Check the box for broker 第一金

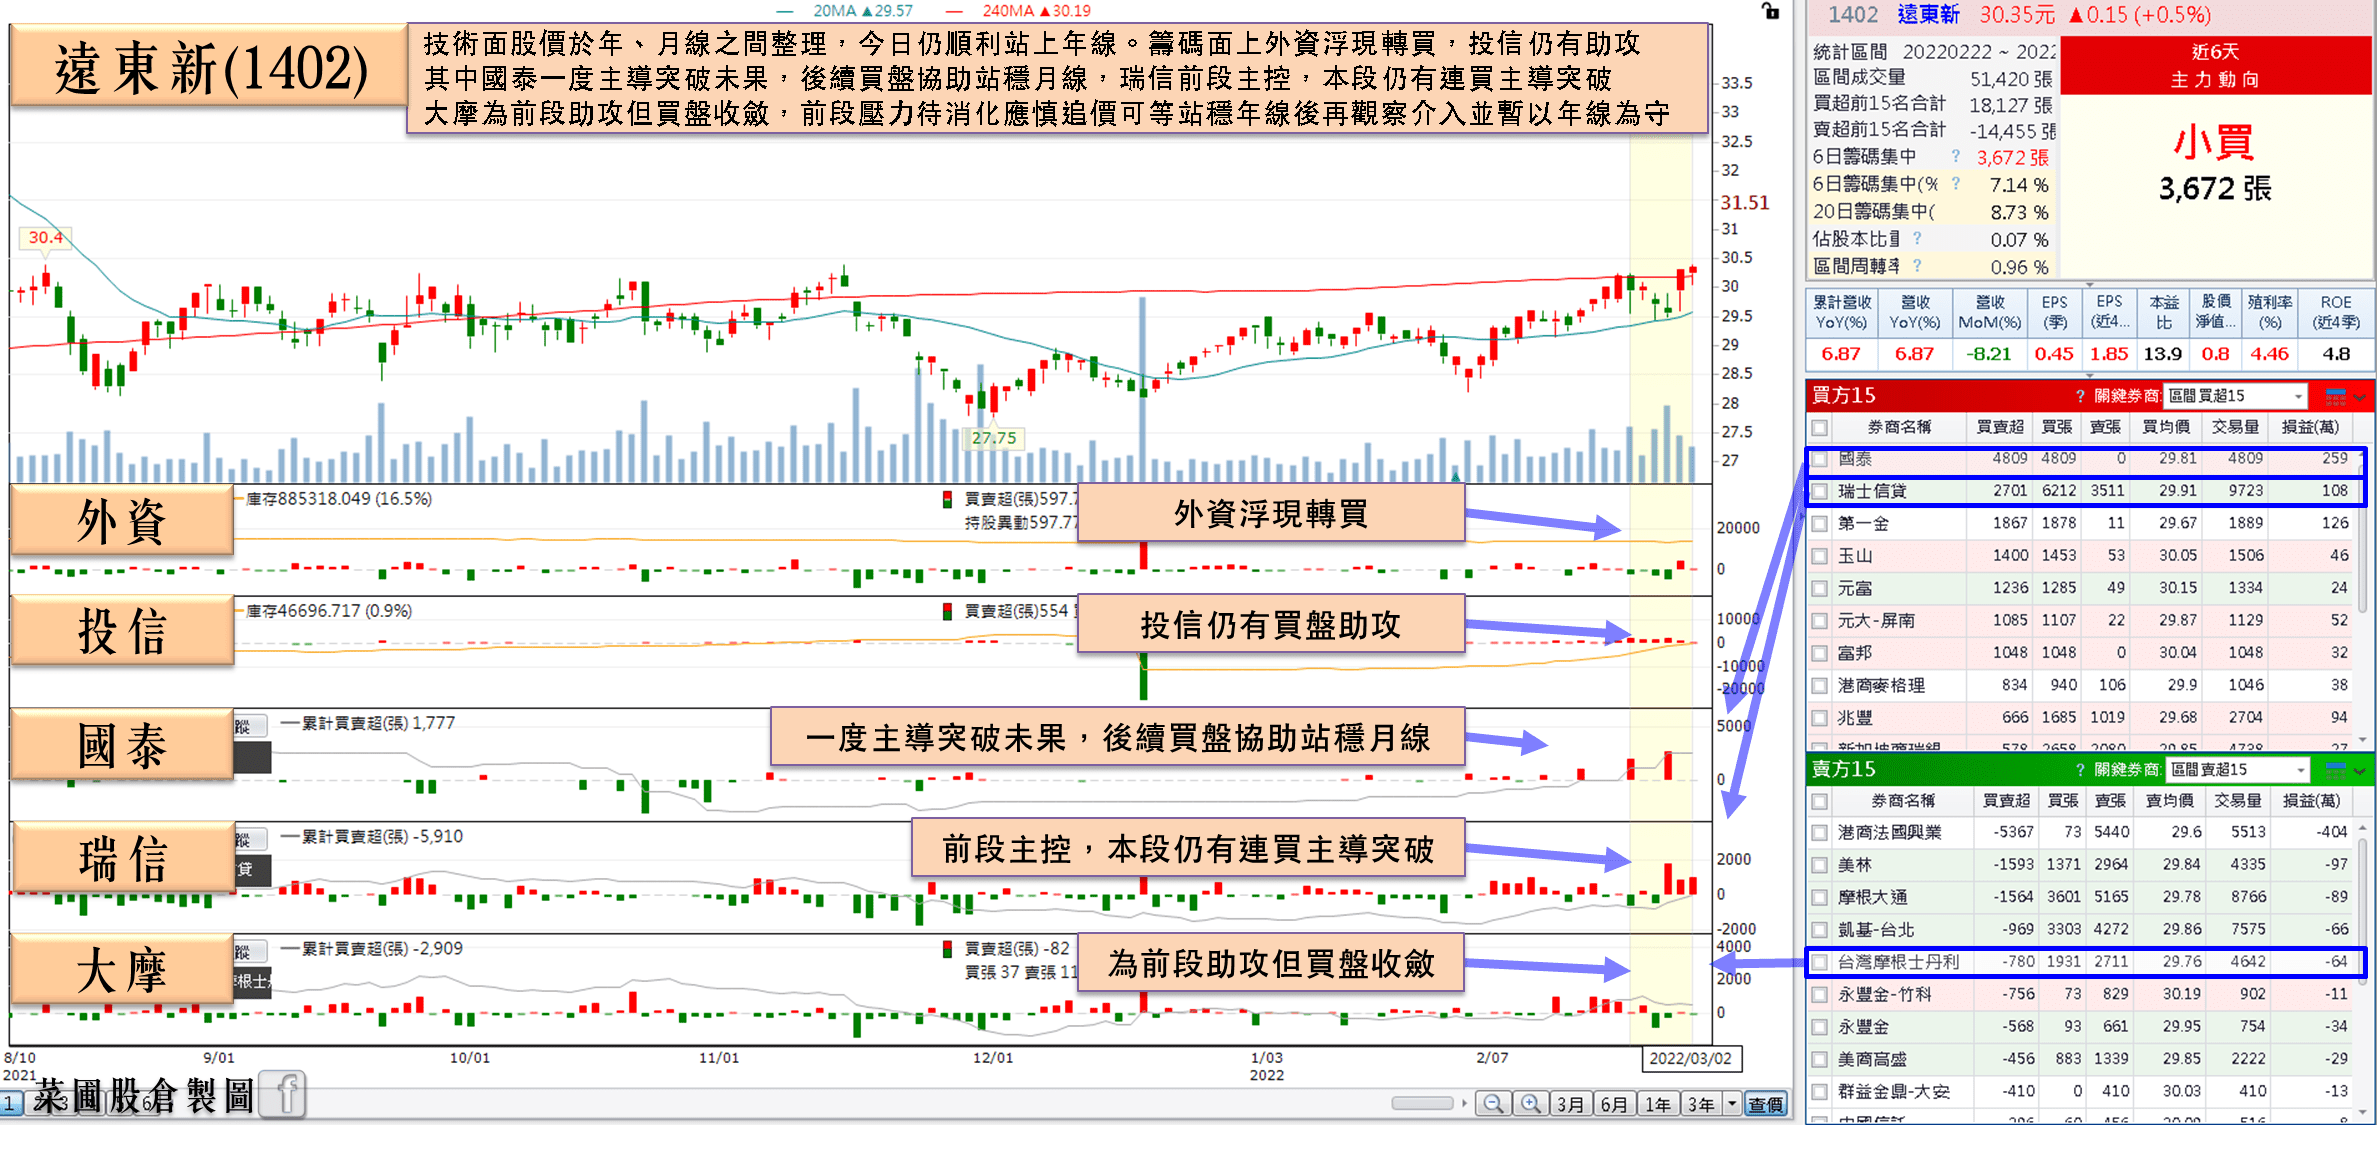coord(1820,524)
